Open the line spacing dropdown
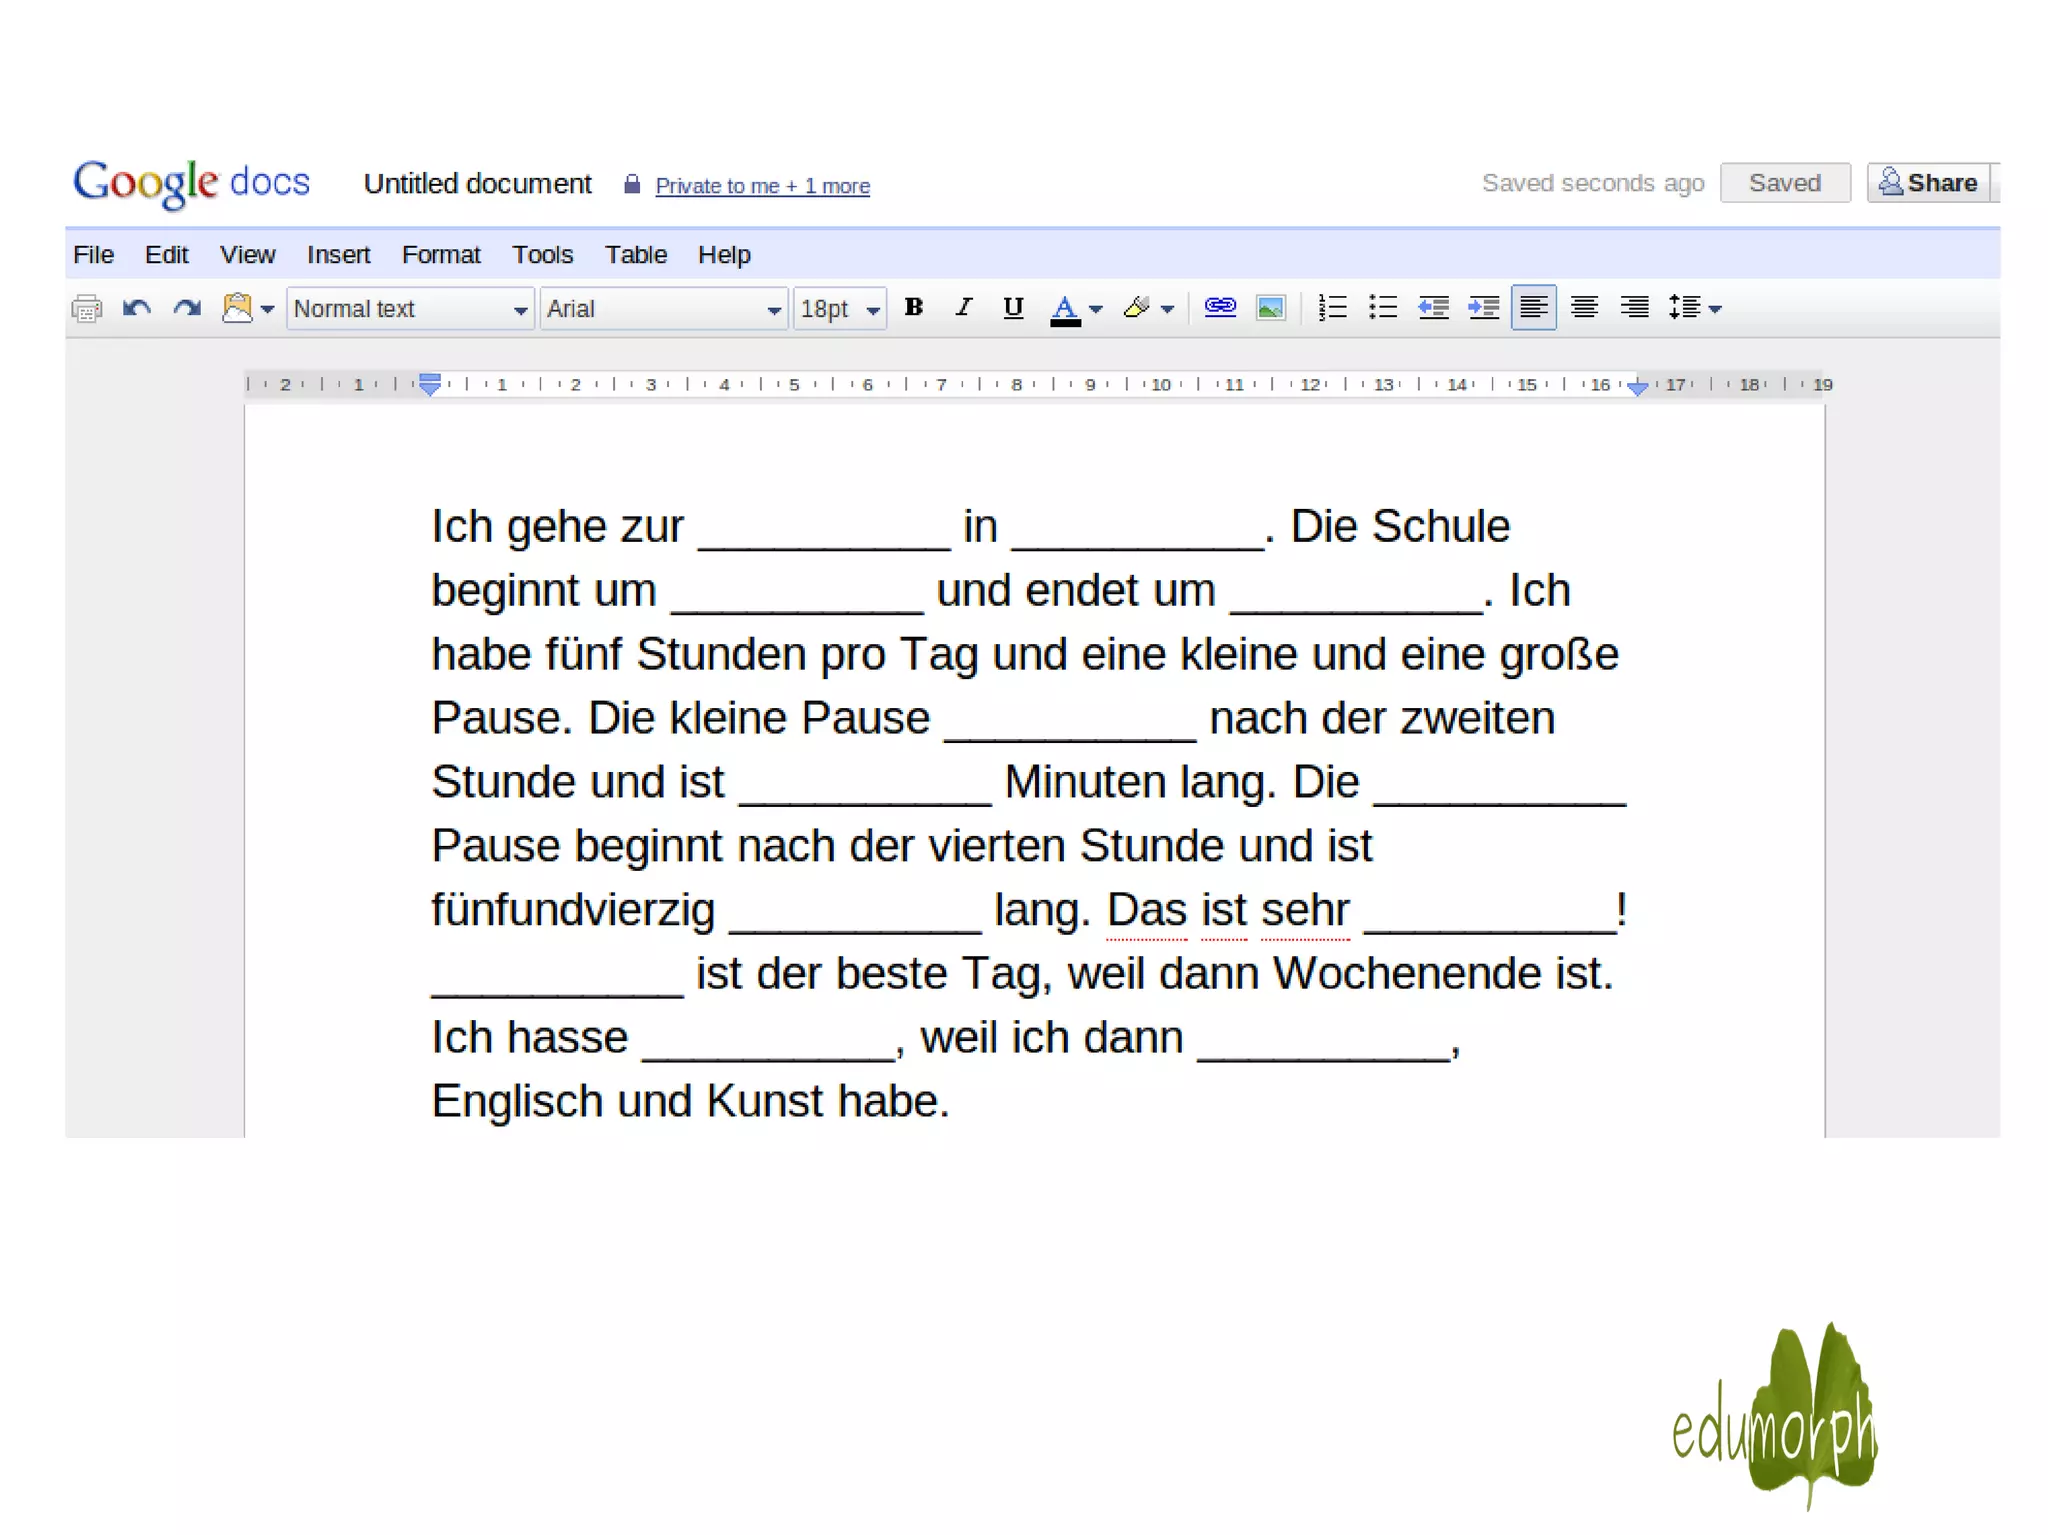This screenshot has height=1535, width=2048. (x=1694, y=308)
